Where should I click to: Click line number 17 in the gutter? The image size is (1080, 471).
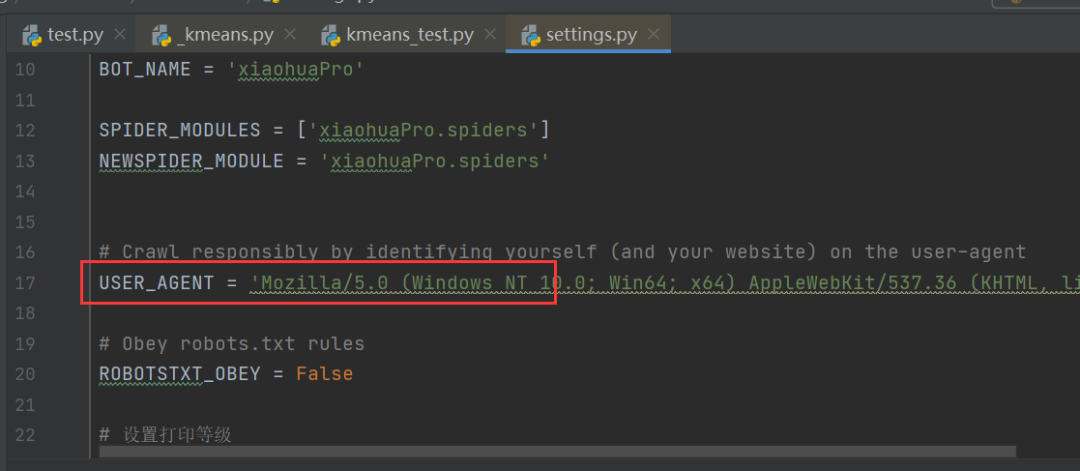pos(25,282)
